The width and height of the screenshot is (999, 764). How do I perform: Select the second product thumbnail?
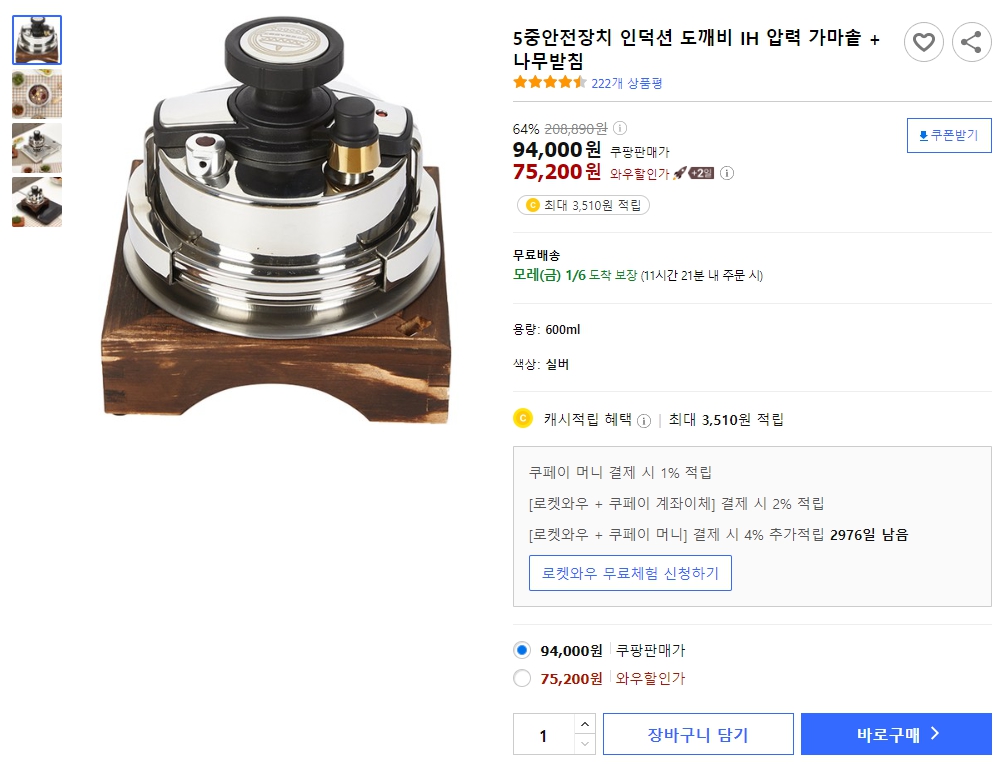[x=36, y=95]
